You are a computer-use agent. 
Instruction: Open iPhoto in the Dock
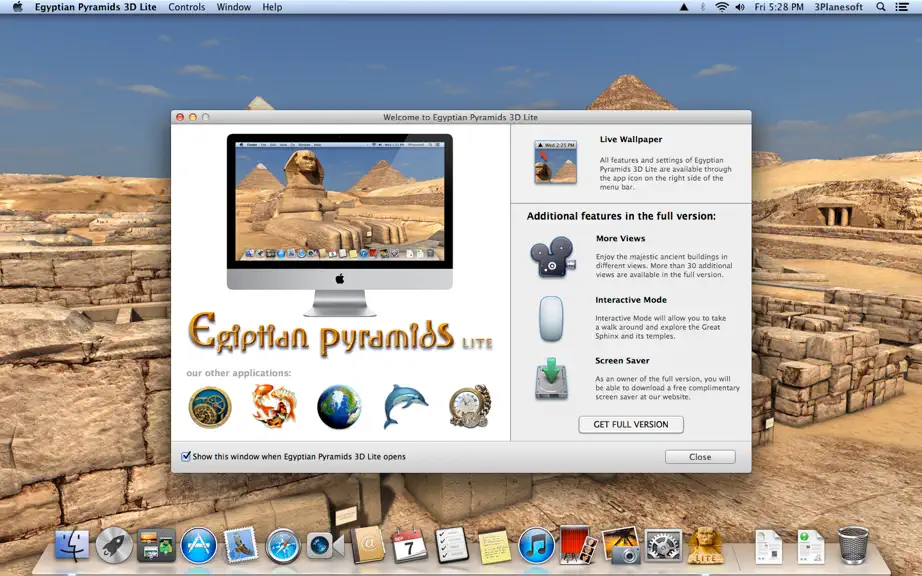(x=621, y=545)
